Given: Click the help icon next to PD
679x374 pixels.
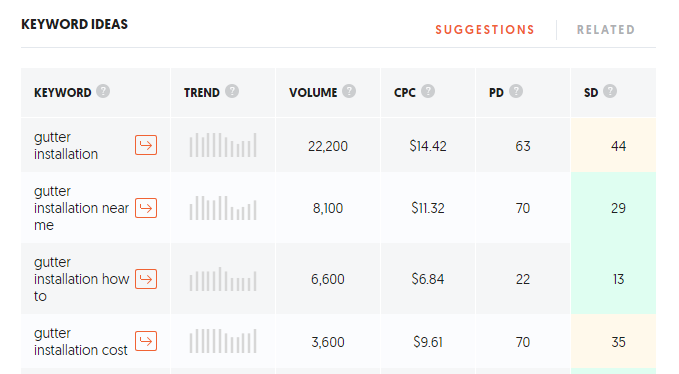Looking at the screenshot, I should [x=516, y=91].
